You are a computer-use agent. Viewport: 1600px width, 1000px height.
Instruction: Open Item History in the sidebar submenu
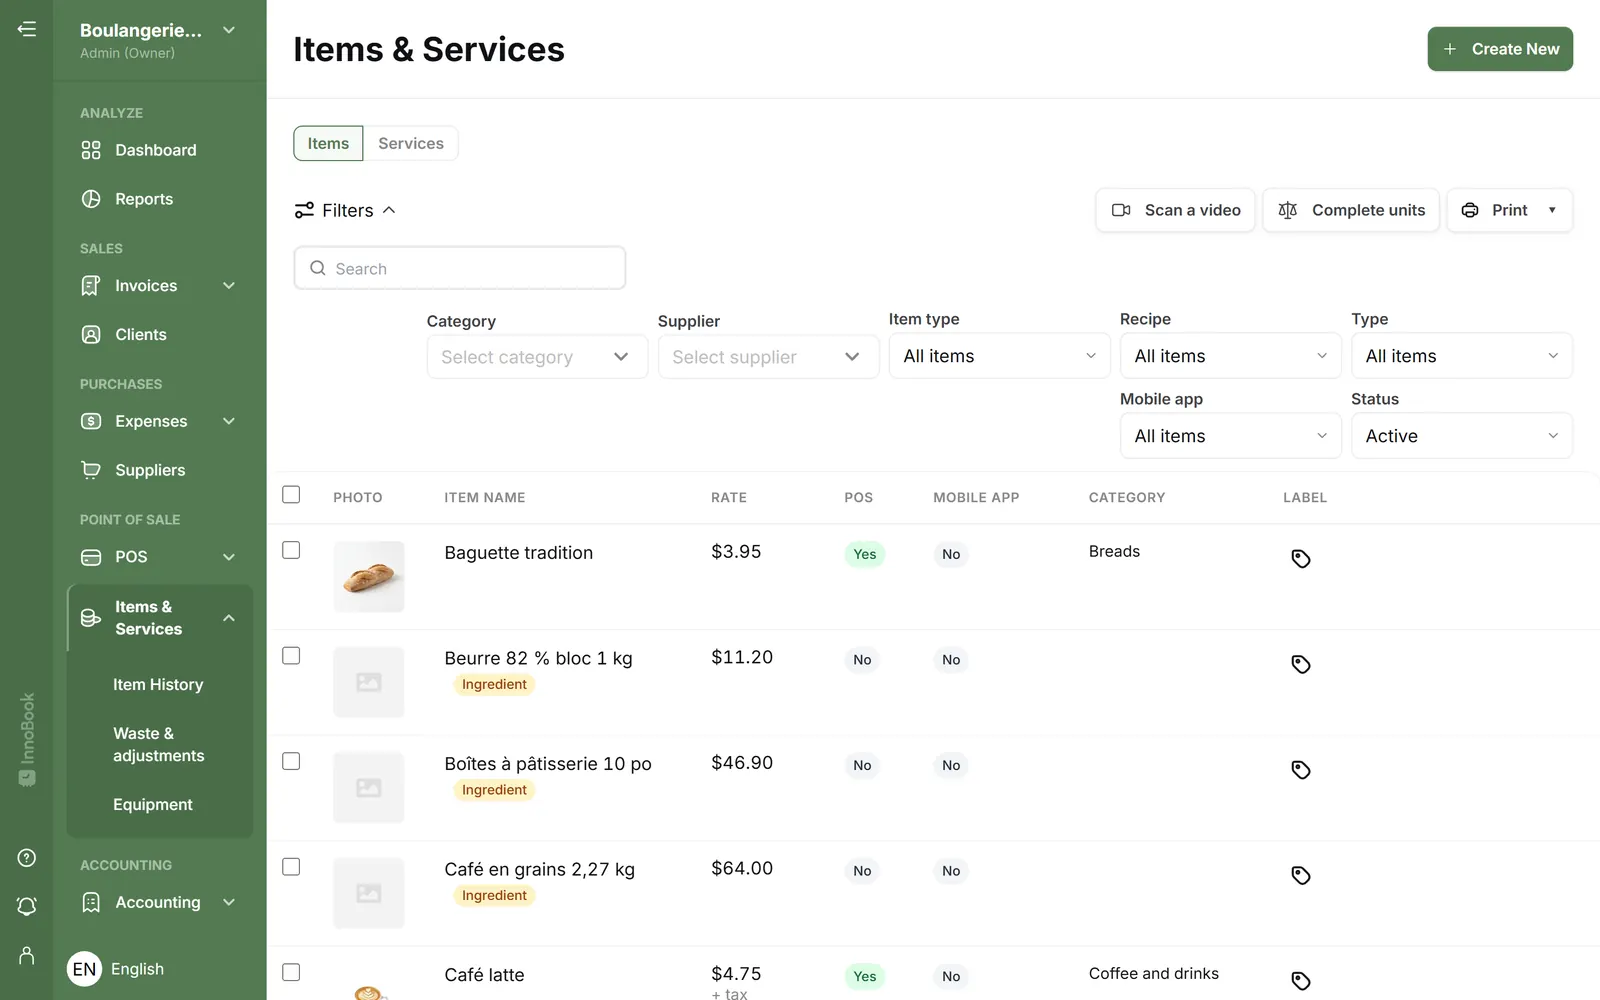coord(158,685)
